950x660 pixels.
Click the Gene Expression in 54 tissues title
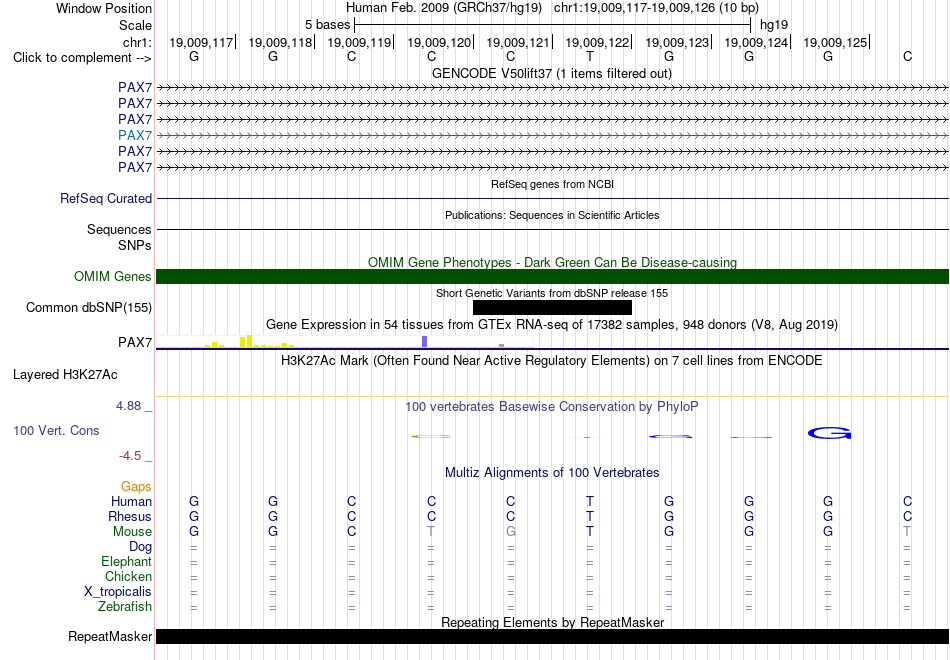click(552, 325)
